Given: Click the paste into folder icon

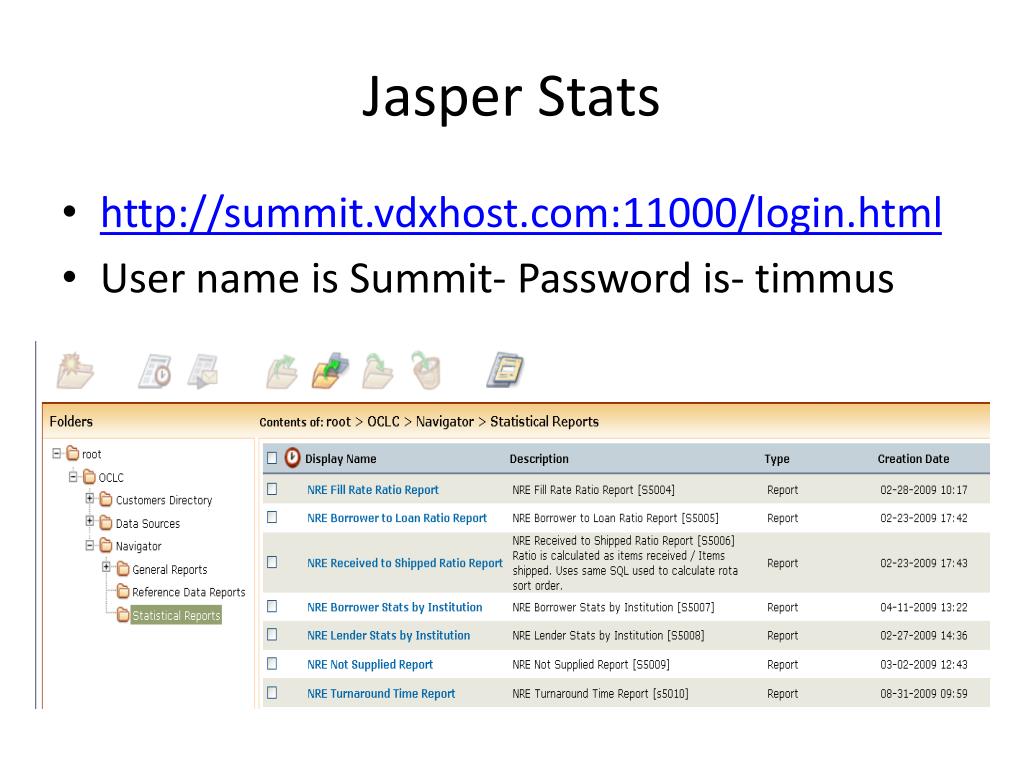Looking at the screenshot, I should coord(378,371).
